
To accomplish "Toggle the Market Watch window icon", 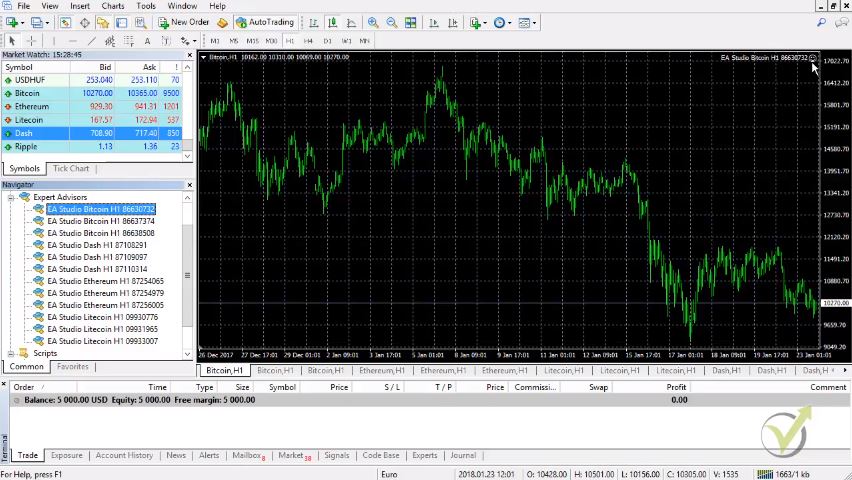I will click(x=65, y=23).
